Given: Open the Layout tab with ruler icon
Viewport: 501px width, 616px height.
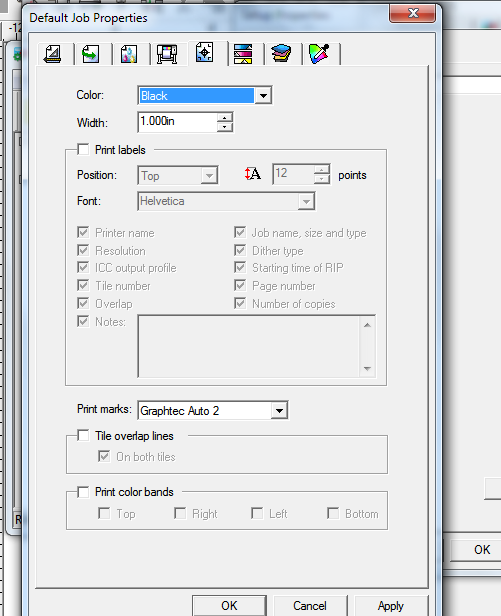Looking at the screenshot, I should [53, 54].
